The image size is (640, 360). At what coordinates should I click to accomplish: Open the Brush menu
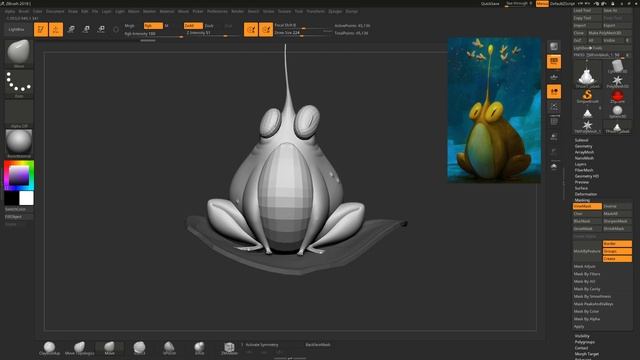pos(24,11)
